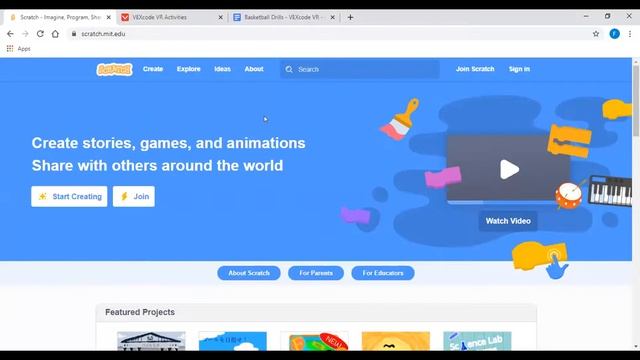Open first featured project thumbnail with building

click(151, 341)
